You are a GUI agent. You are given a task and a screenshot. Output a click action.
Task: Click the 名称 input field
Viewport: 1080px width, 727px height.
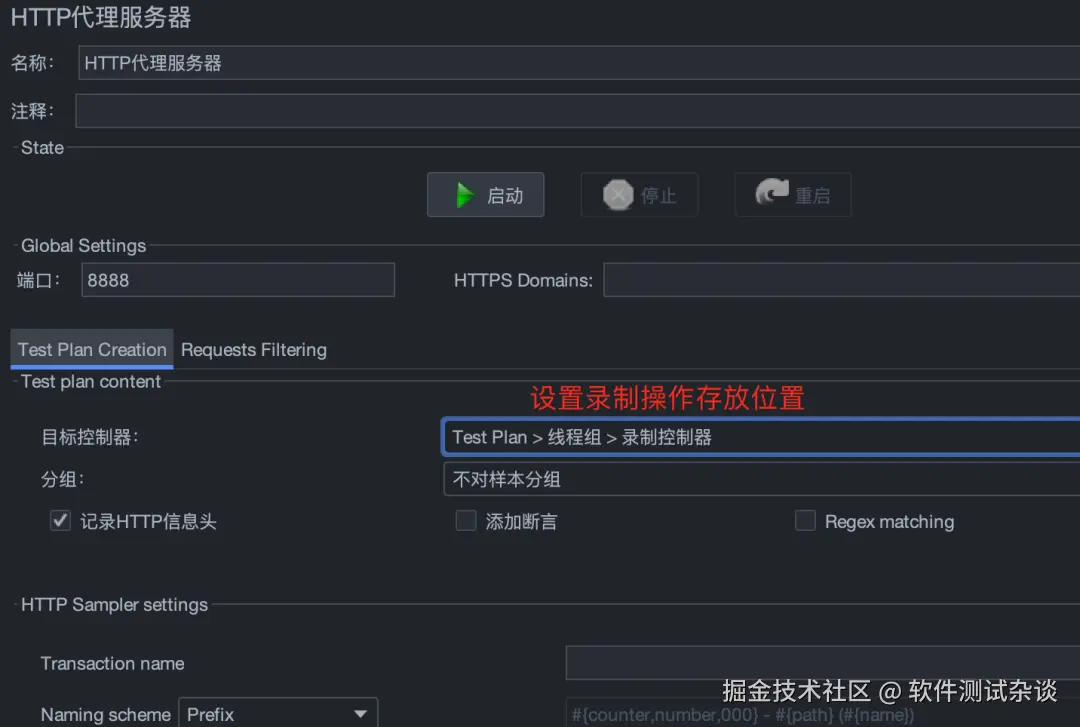pos(579,63)
